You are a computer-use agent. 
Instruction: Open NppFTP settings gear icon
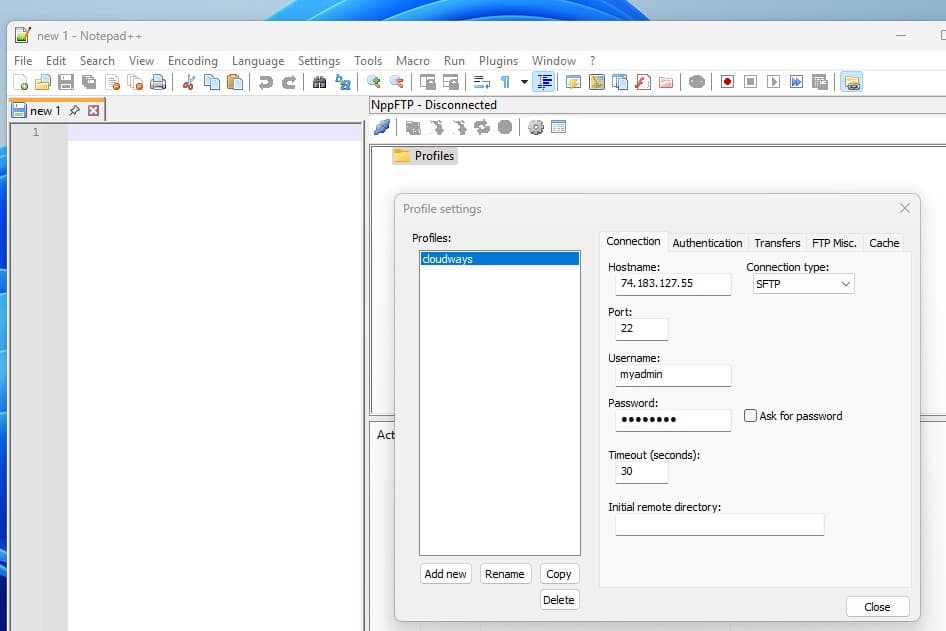click(x=536, y=127)
